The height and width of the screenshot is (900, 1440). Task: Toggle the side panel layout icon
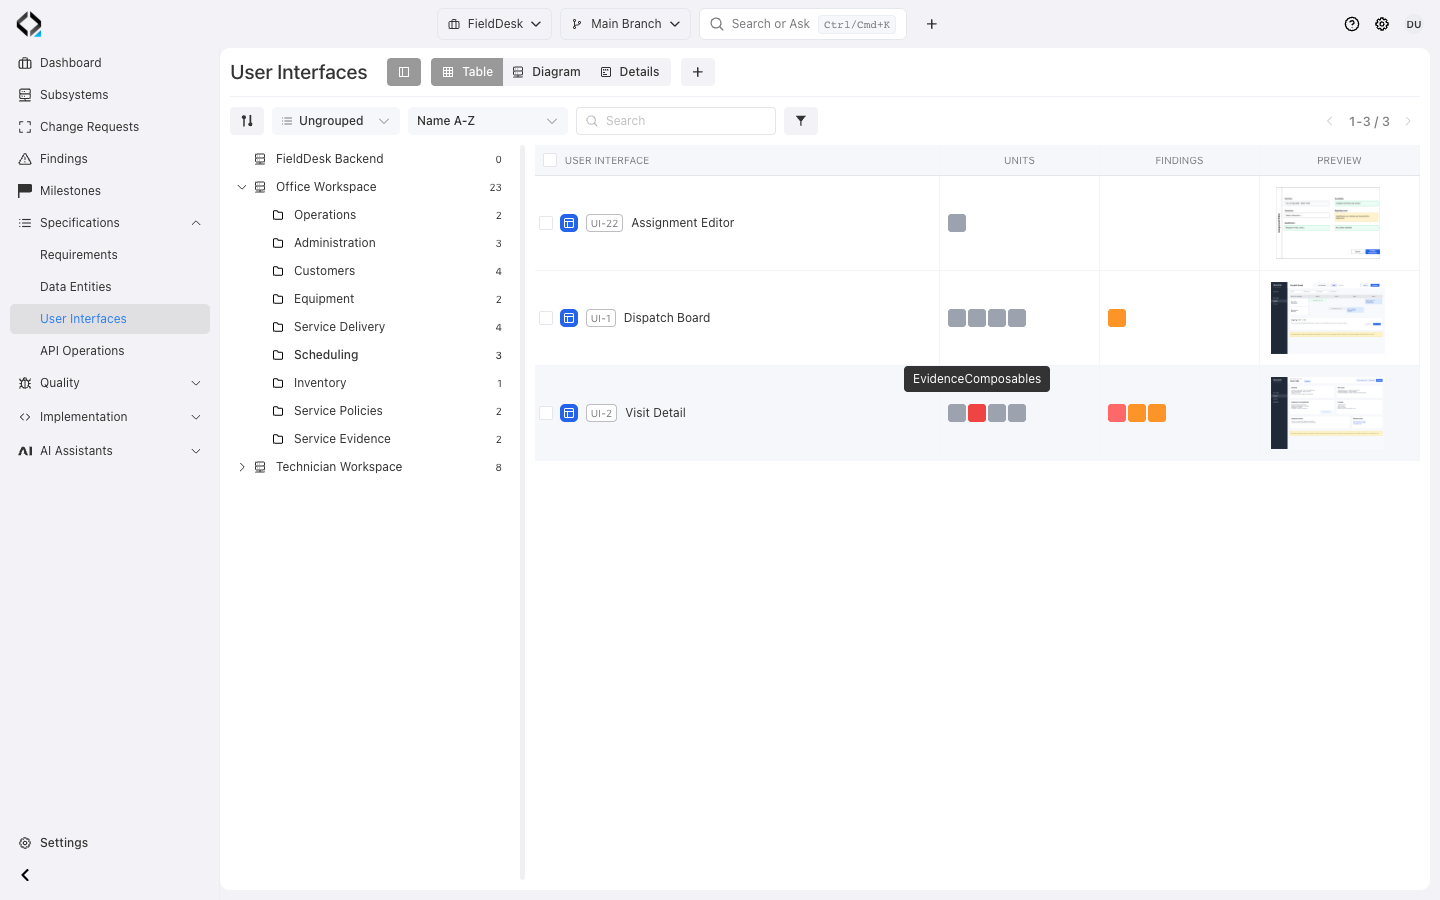pyautogui.click(x=404, y=72)
